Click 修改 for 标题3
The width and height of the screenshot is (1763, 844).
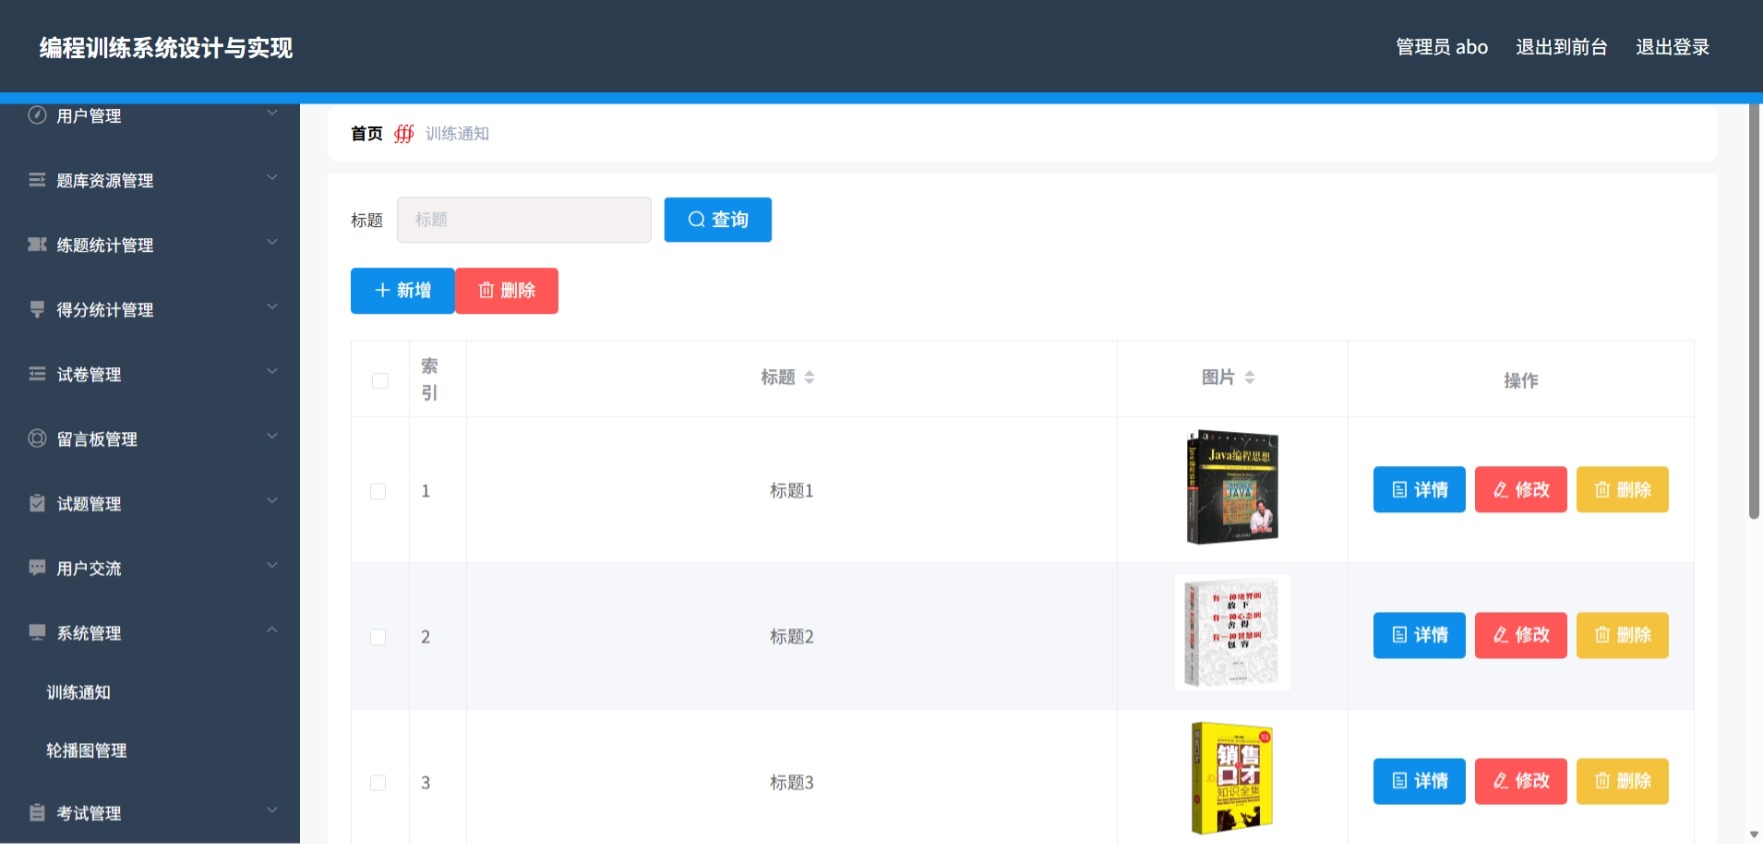tap(1521, 781)
